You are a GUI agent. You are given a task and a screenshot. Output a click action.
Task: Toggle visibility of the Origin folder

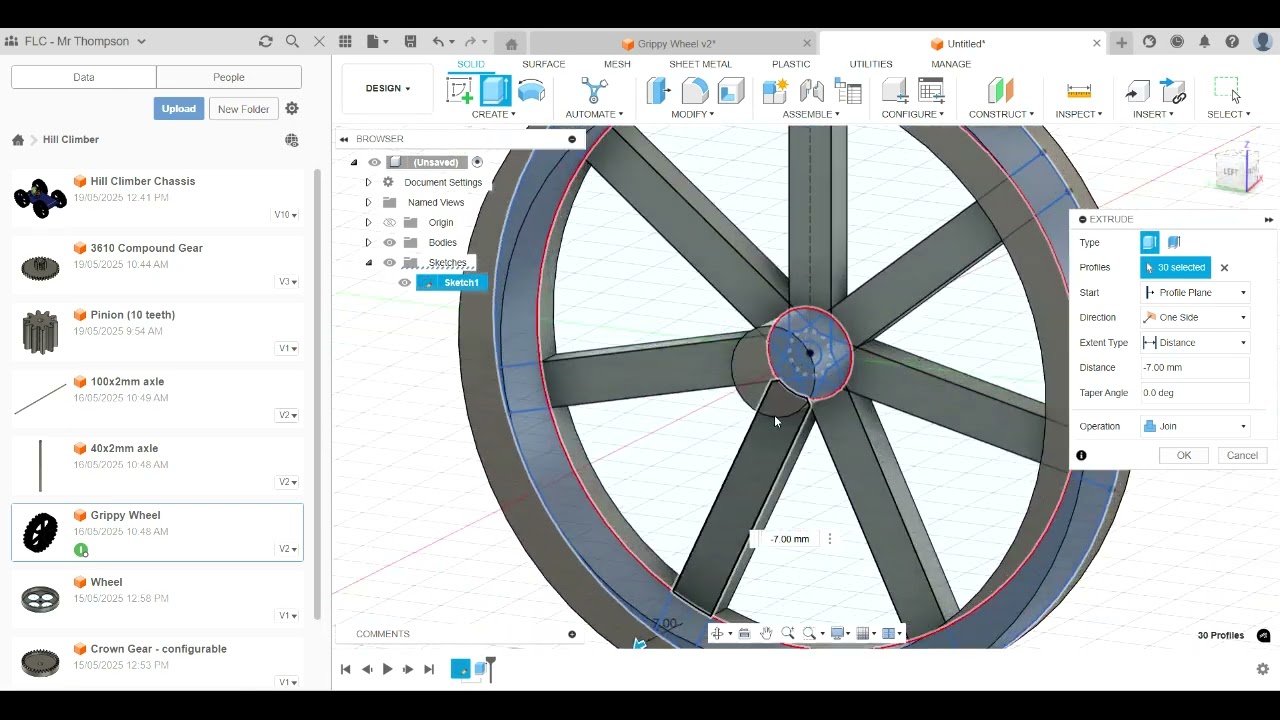click(x=389, y=222)
